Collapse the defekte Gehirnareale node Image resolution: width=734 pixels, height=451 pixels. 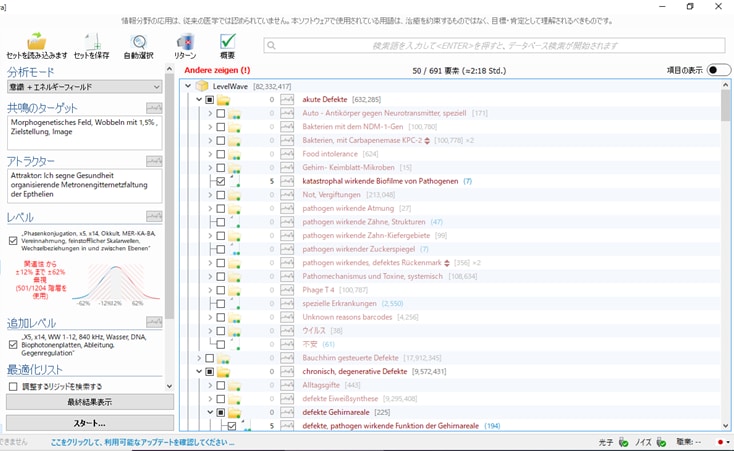pyautogui.click(x=210, y=413)
